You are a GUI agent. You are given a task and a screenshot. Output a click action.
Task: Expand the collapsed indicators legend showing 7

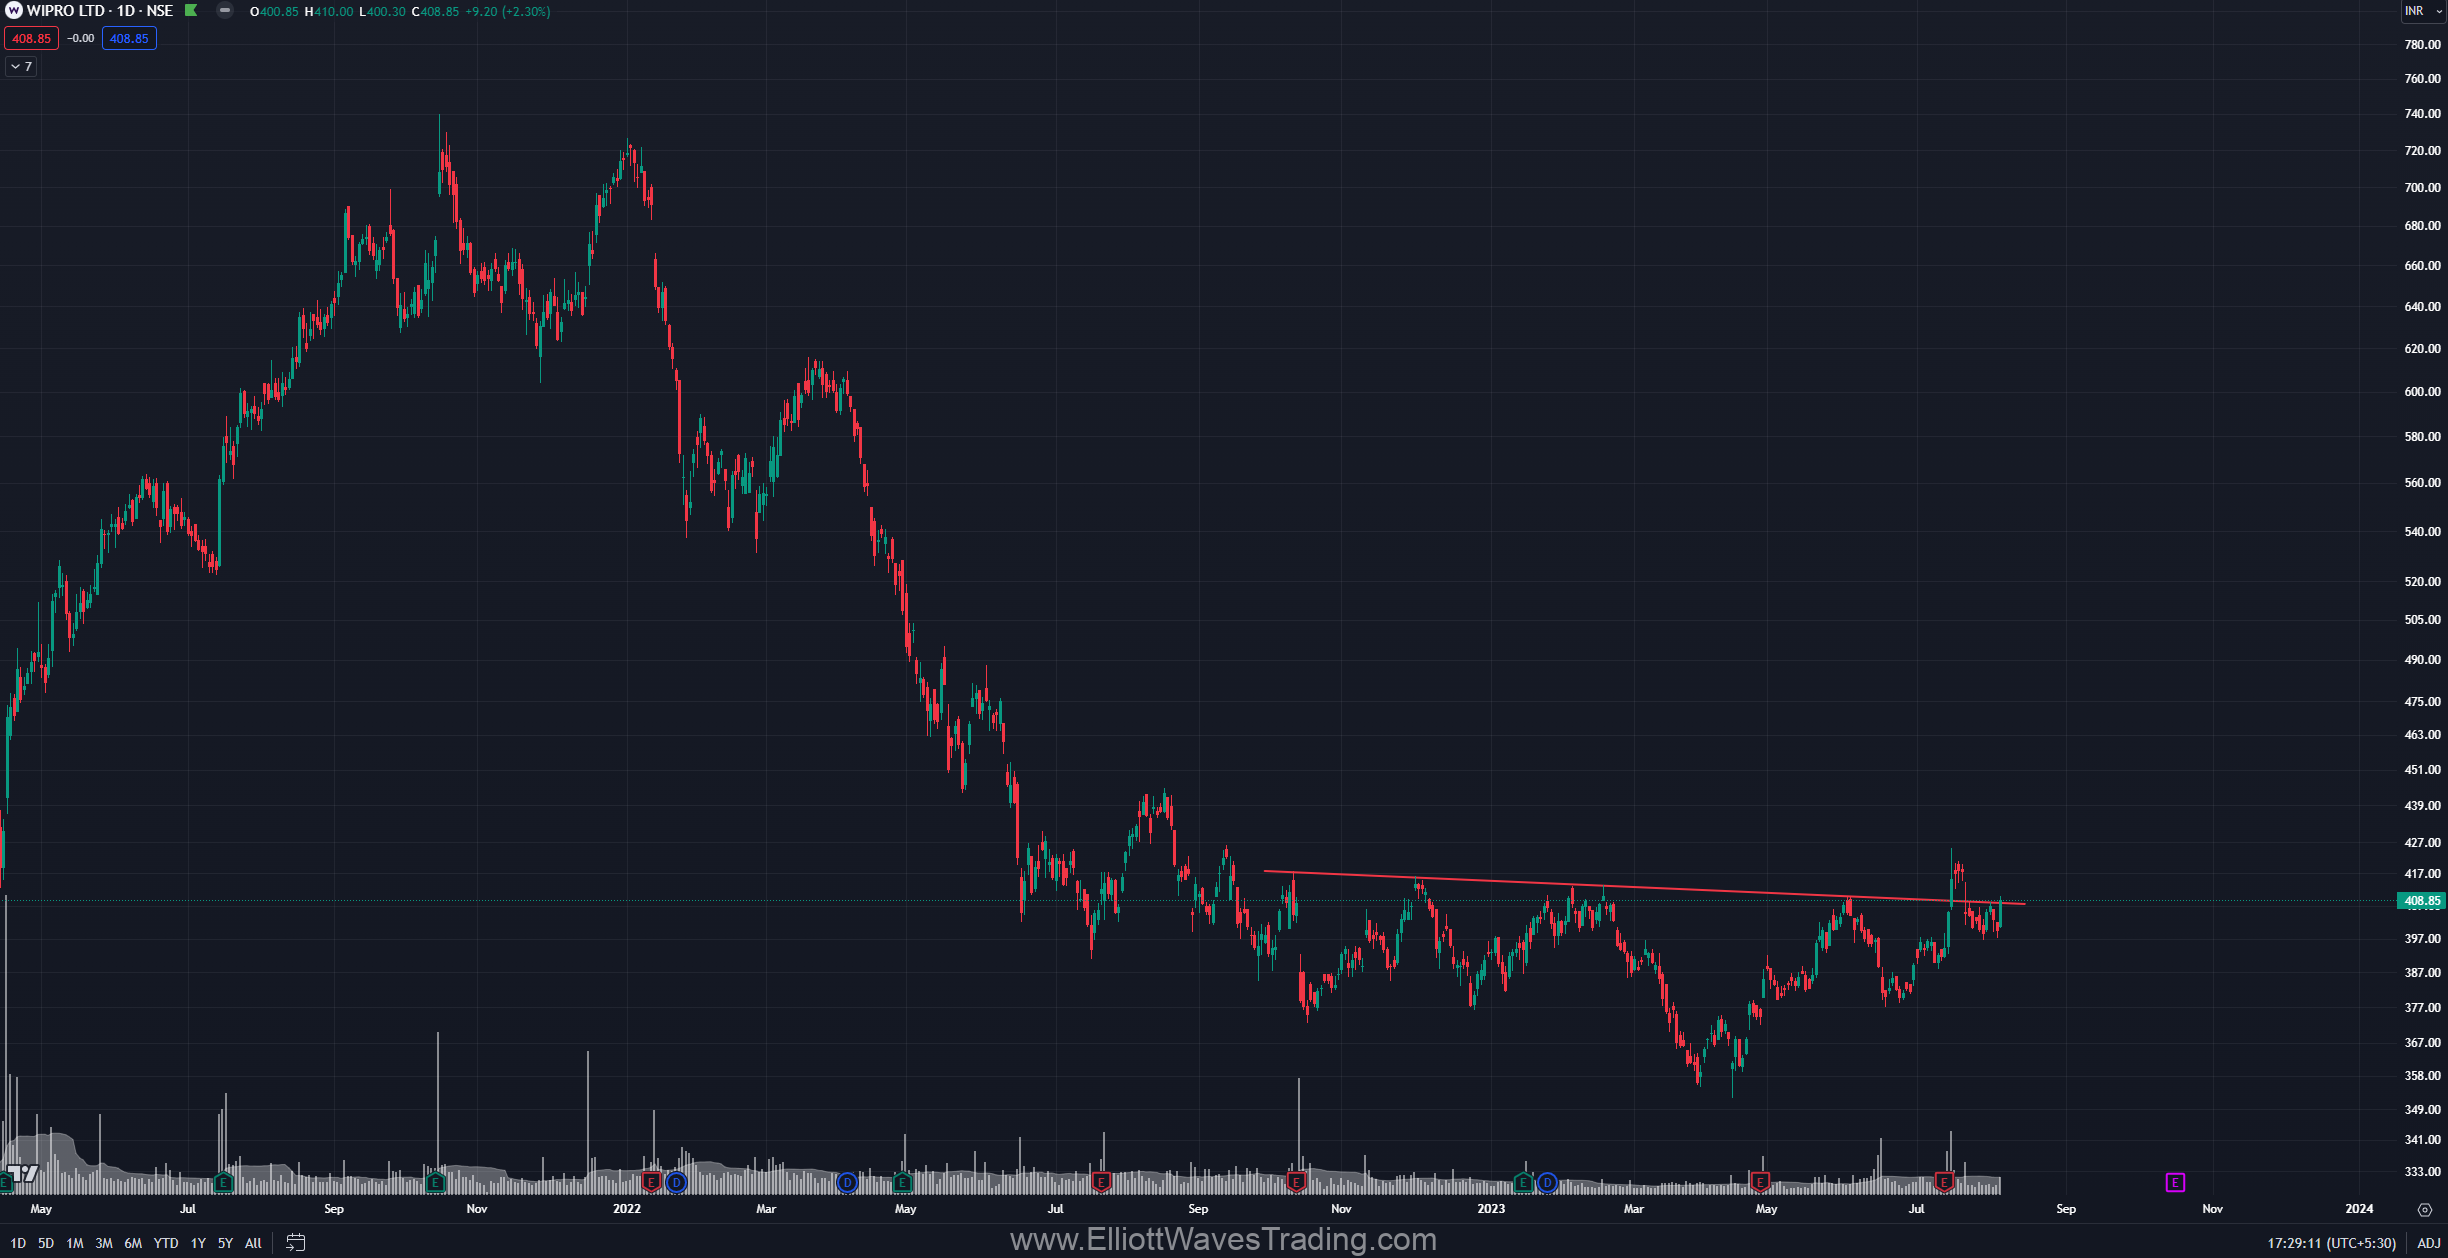(x=21, y=66)
